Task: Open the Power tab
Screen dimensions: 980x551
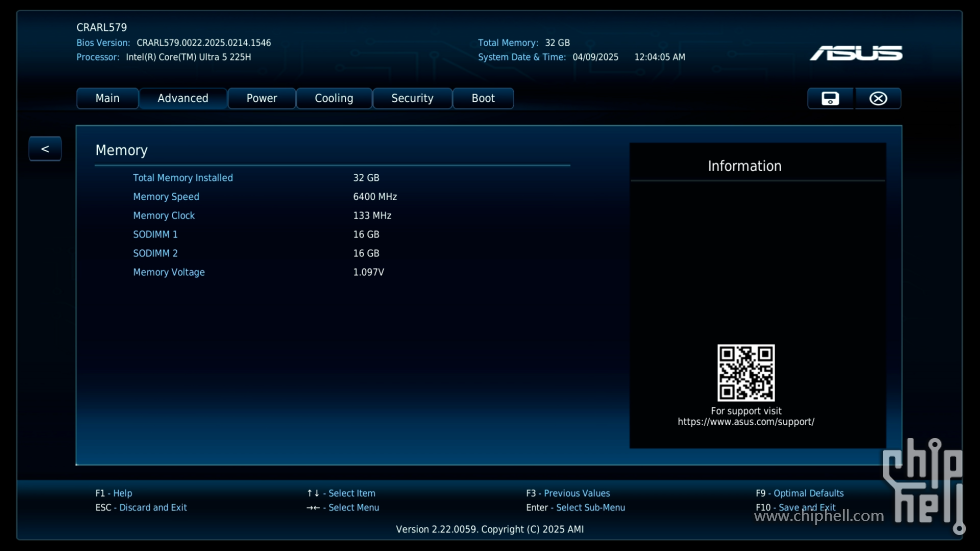Action: coord(261,99)
